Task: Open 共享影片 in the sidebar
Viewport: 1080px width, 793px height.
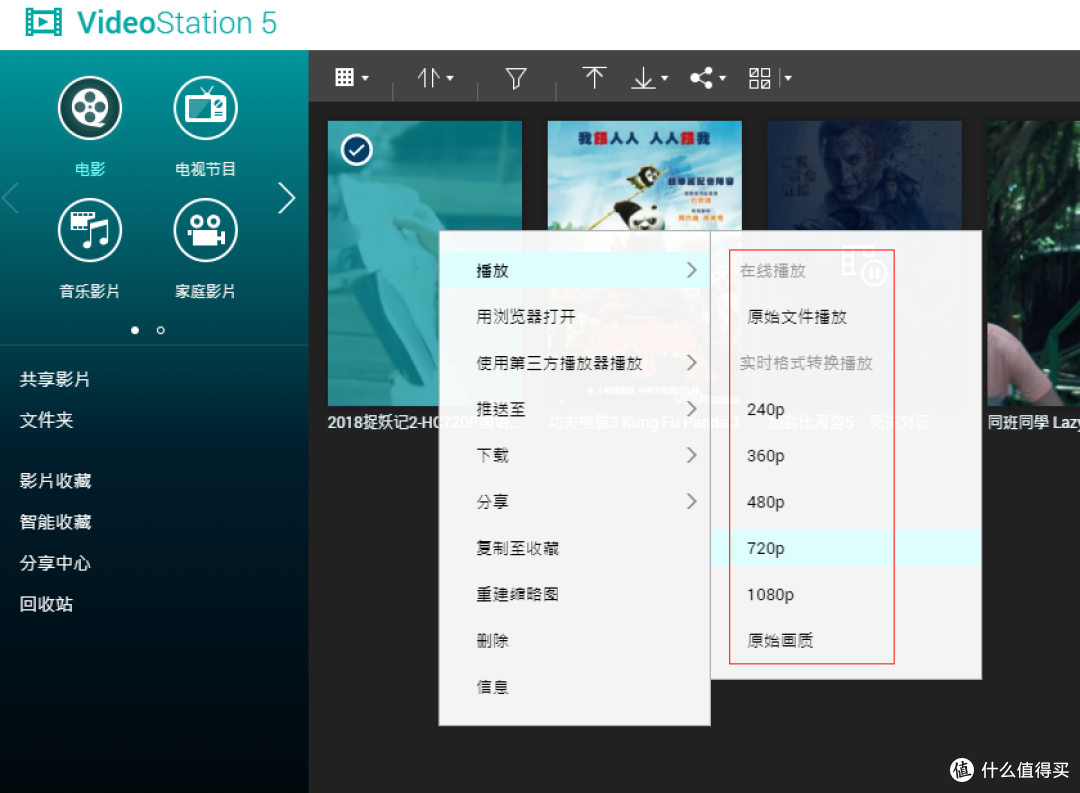Action: point(54,379)
